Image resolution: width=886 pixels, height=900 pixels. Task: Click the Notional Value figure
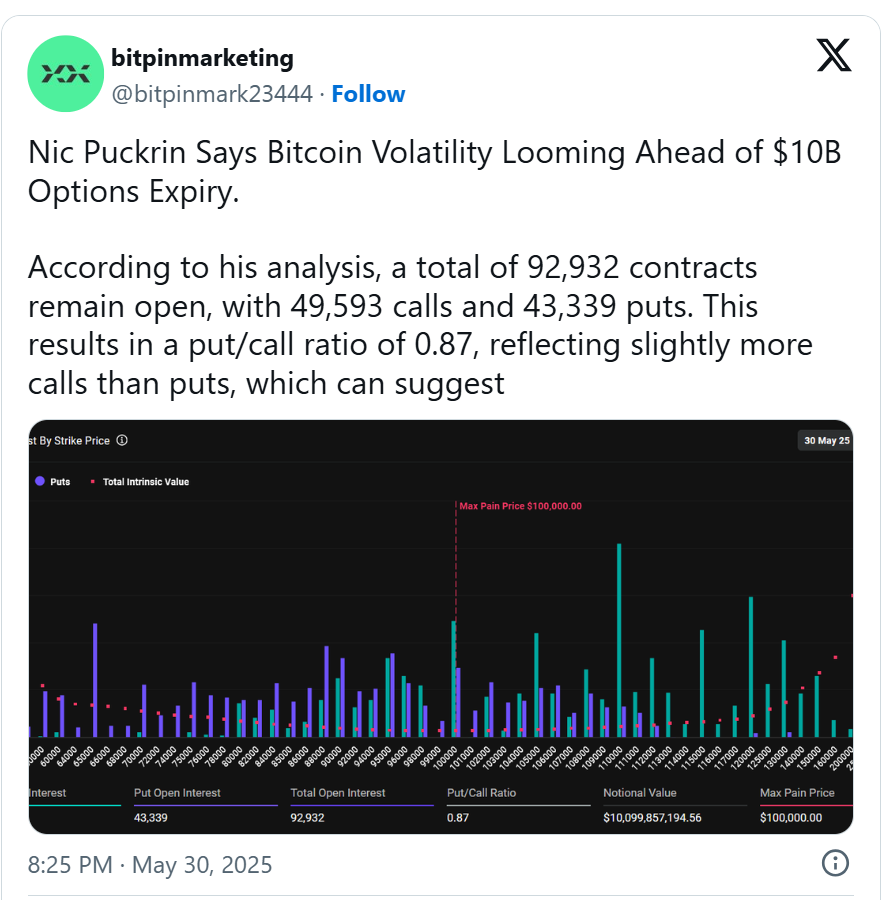tap(666, 817)
